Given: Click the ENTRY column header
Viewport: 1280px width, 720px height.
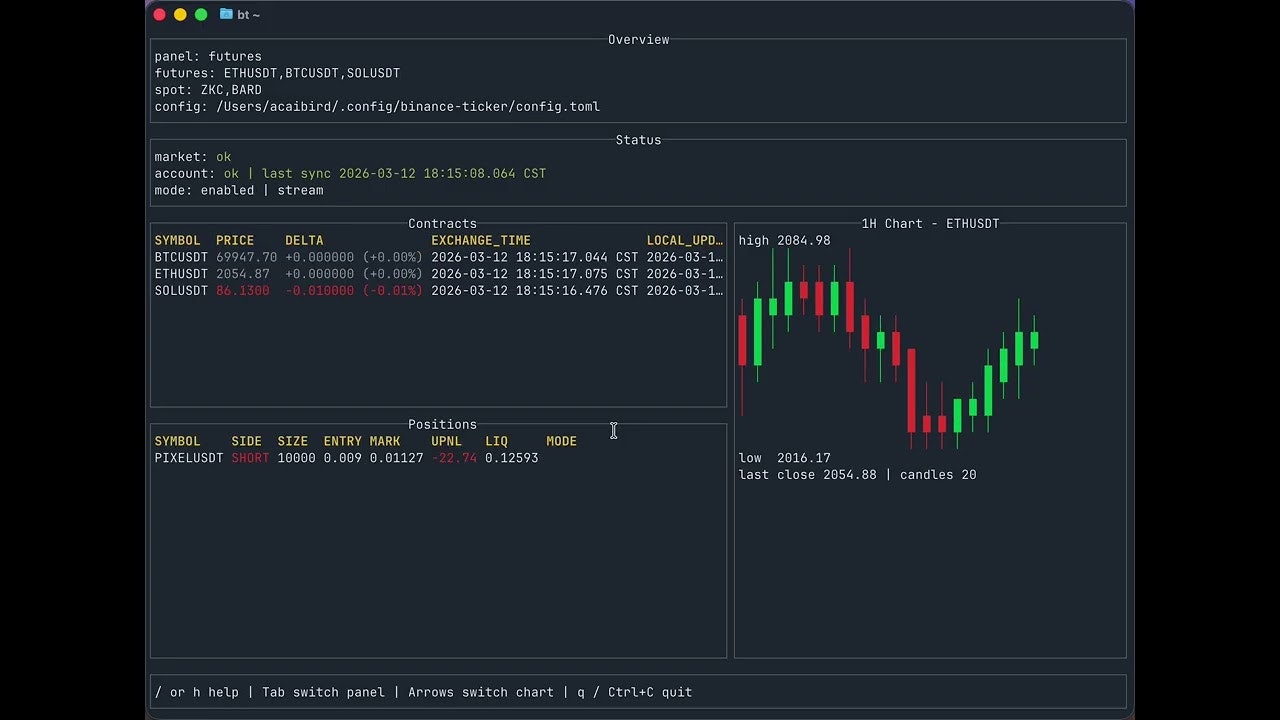Looking at the screenshot, I should point(343,441).
